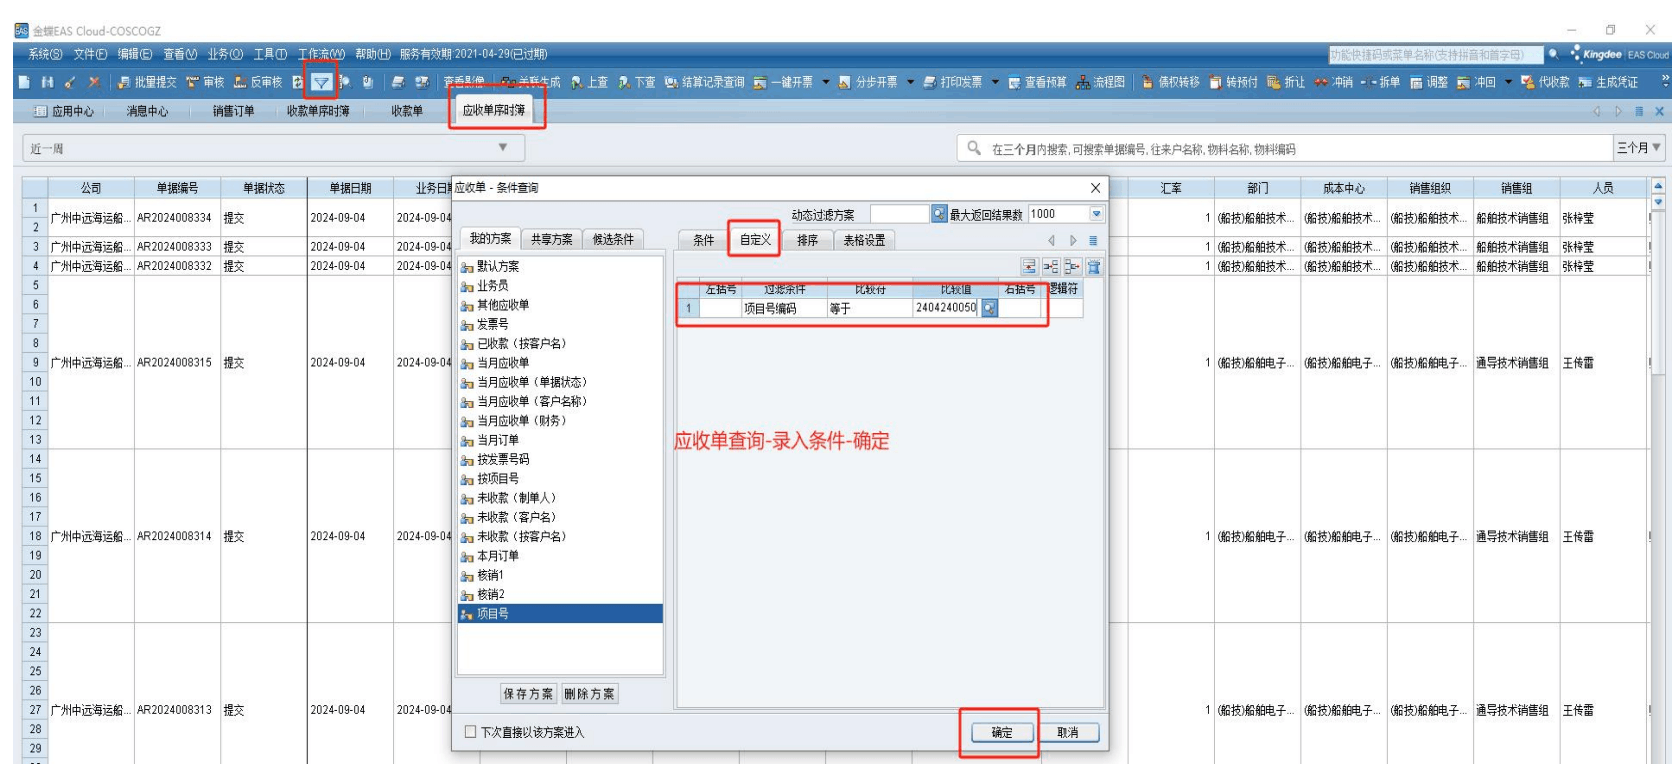Screen dimensions: 1674x778
Task: Select the 按项目号 scheme in the list
Action: coord(497,479)
